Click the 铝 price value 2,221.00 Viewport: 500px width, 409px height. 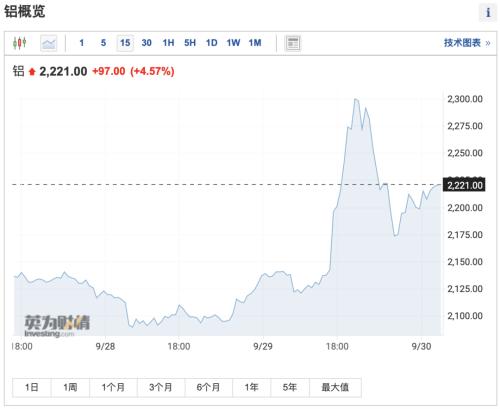[63, 71]
